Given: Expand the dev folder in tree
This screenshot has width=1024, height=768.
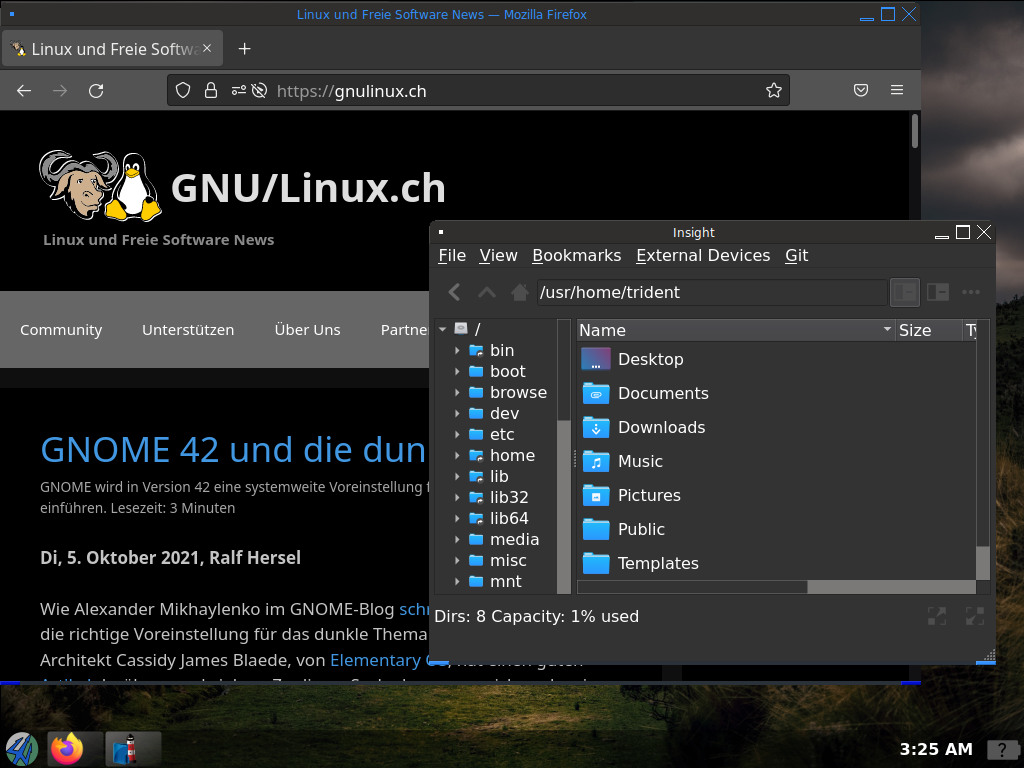Looking at the screenshot, I should [x=457, y=413].
